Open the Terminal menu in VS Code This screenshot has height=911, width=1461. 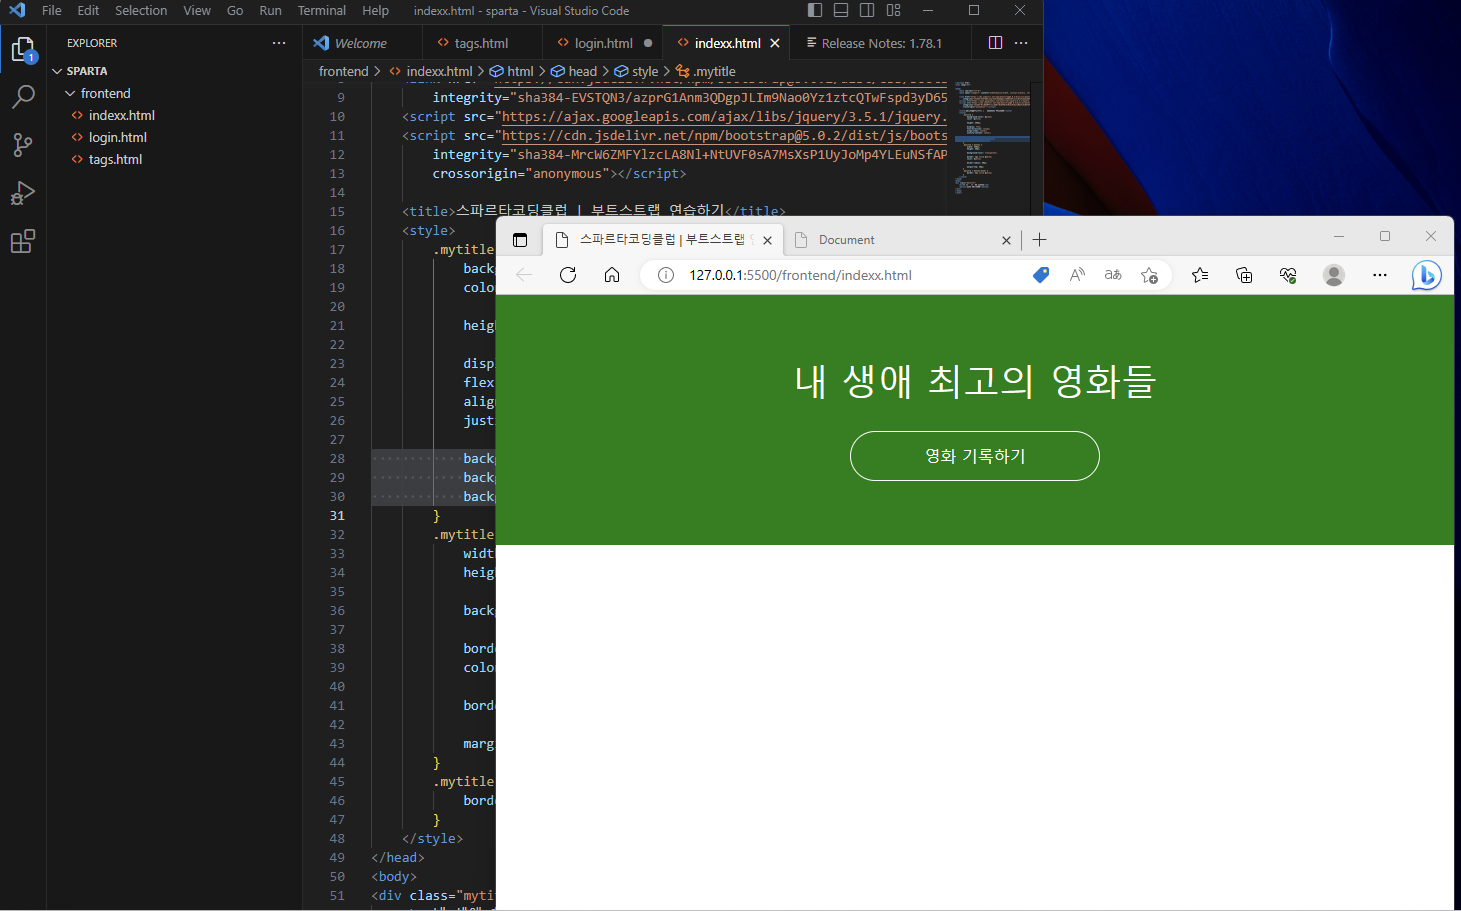coord(322,10)
